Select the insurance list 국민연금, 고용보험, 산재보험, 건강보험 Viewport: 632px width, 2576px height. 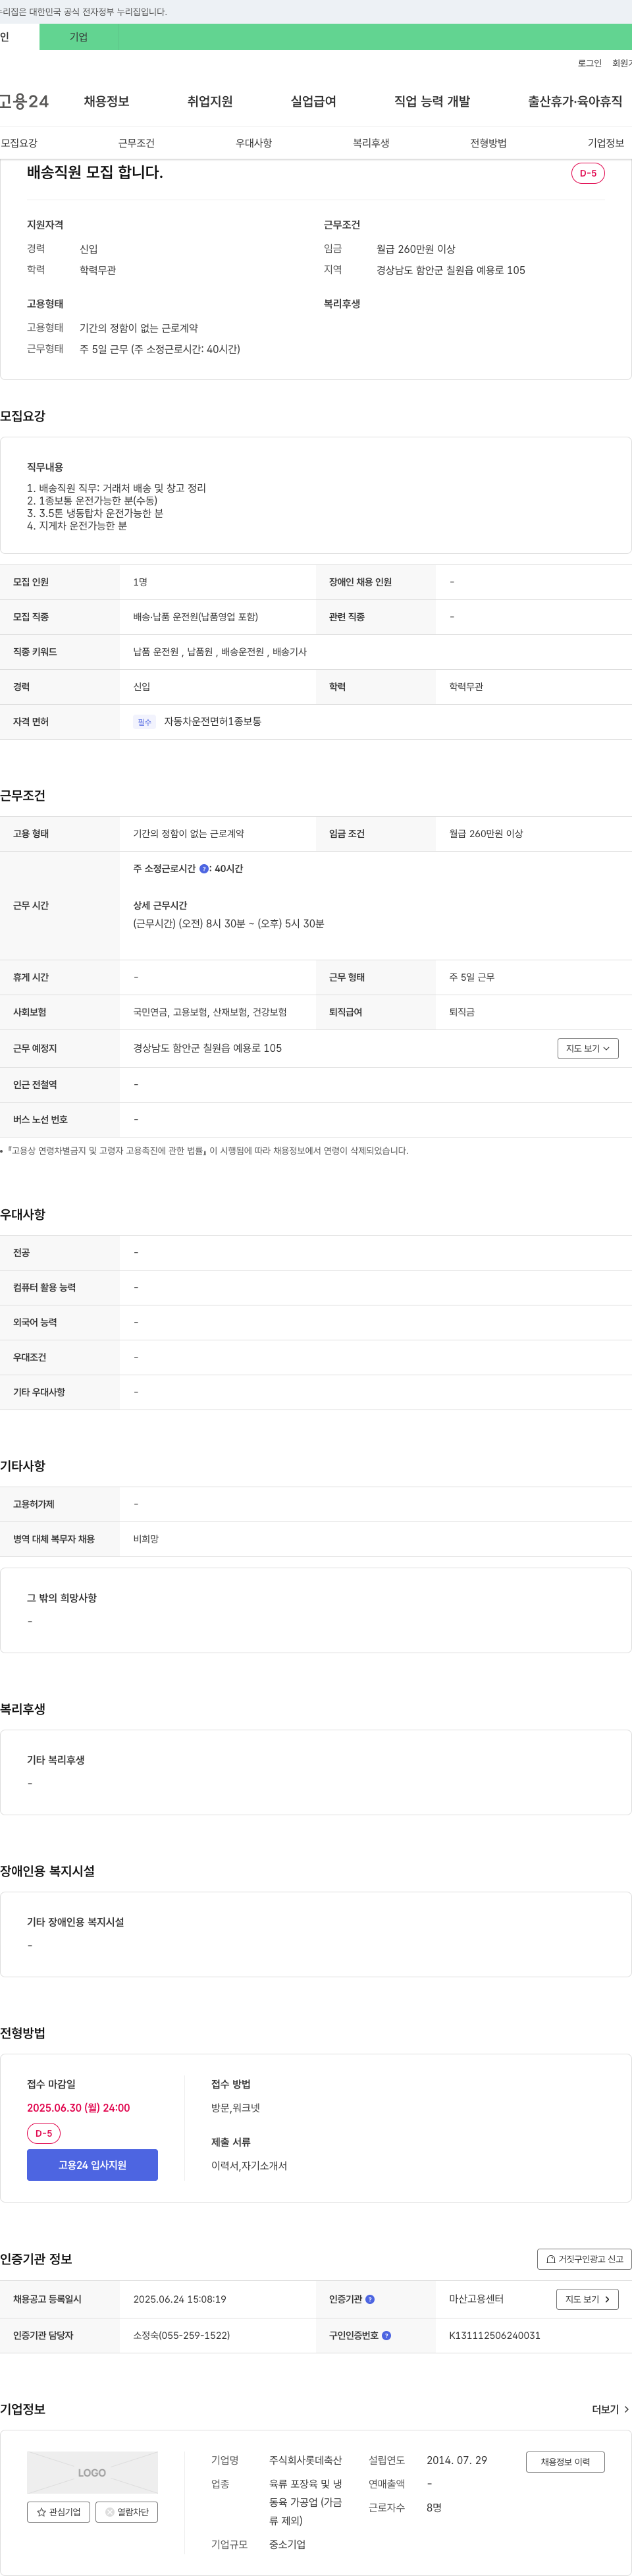pos(210,1012)
